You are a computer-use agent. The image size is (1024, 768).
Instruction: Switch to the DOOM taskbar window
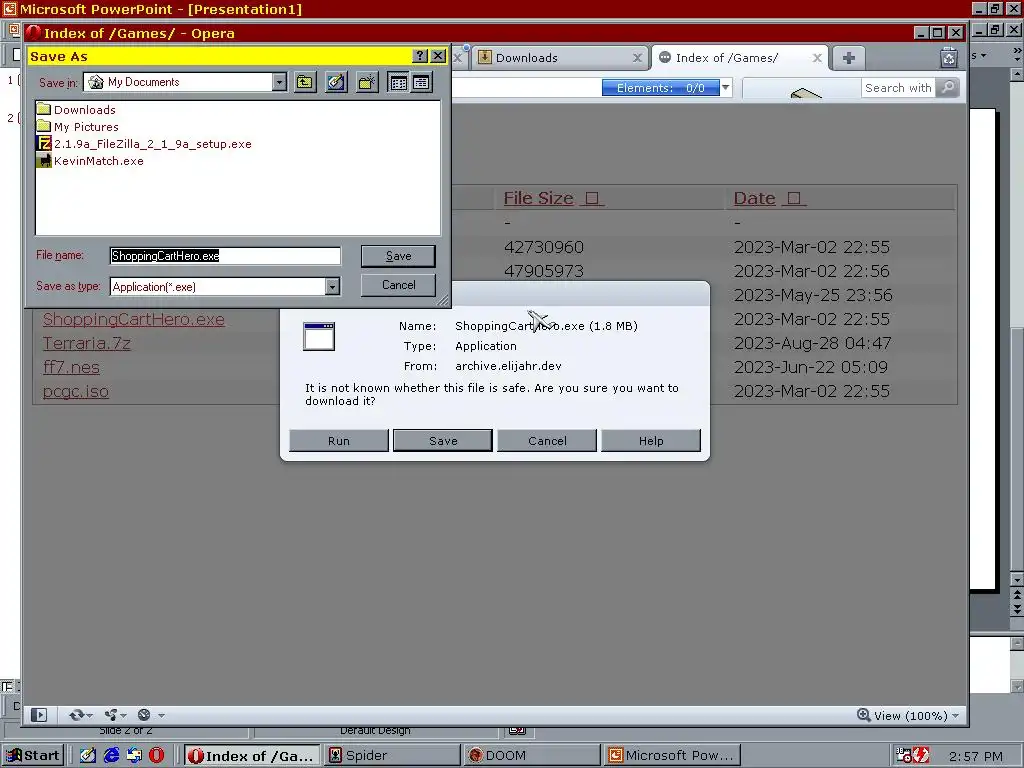(532, 756)
